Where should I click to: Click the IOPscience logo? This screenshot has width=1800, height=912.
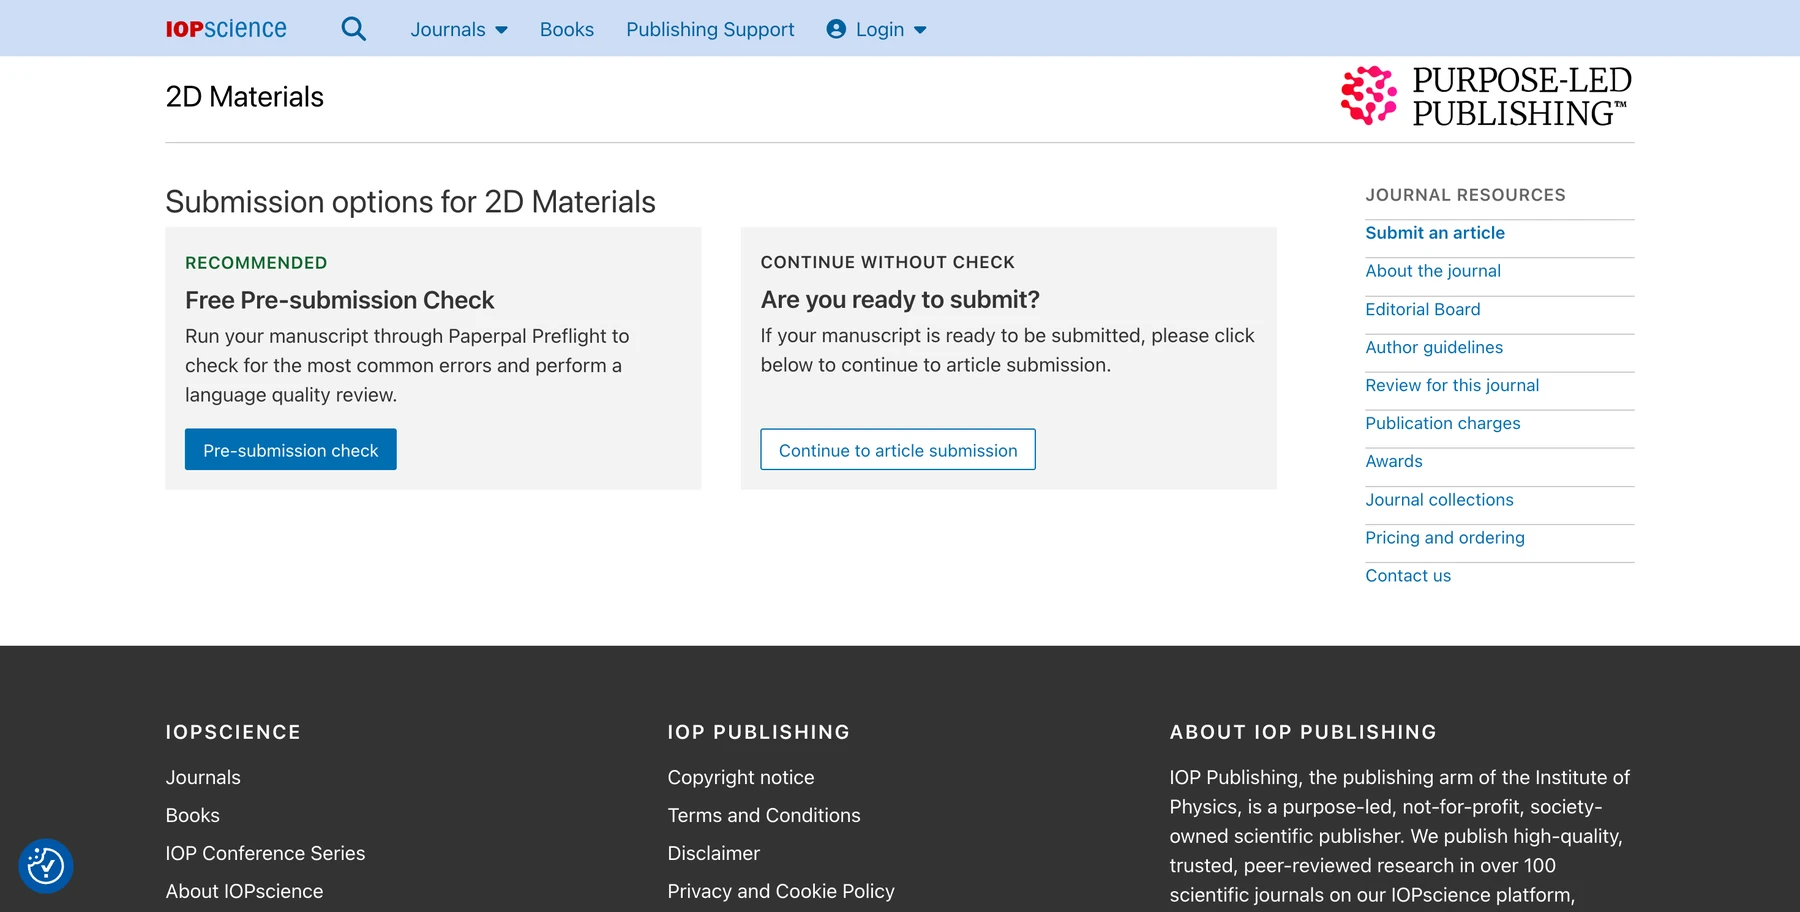point(226,29)
